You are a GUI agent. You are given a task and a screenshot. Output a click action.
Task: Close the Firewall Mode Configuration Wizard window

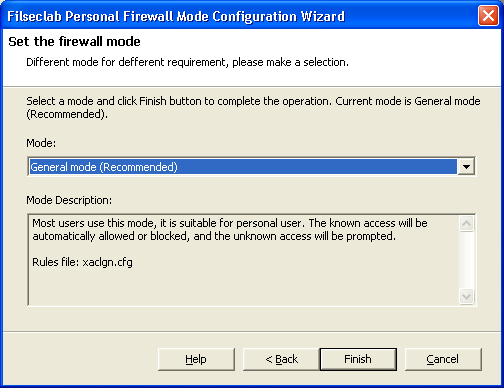click(x=488, y=16)
